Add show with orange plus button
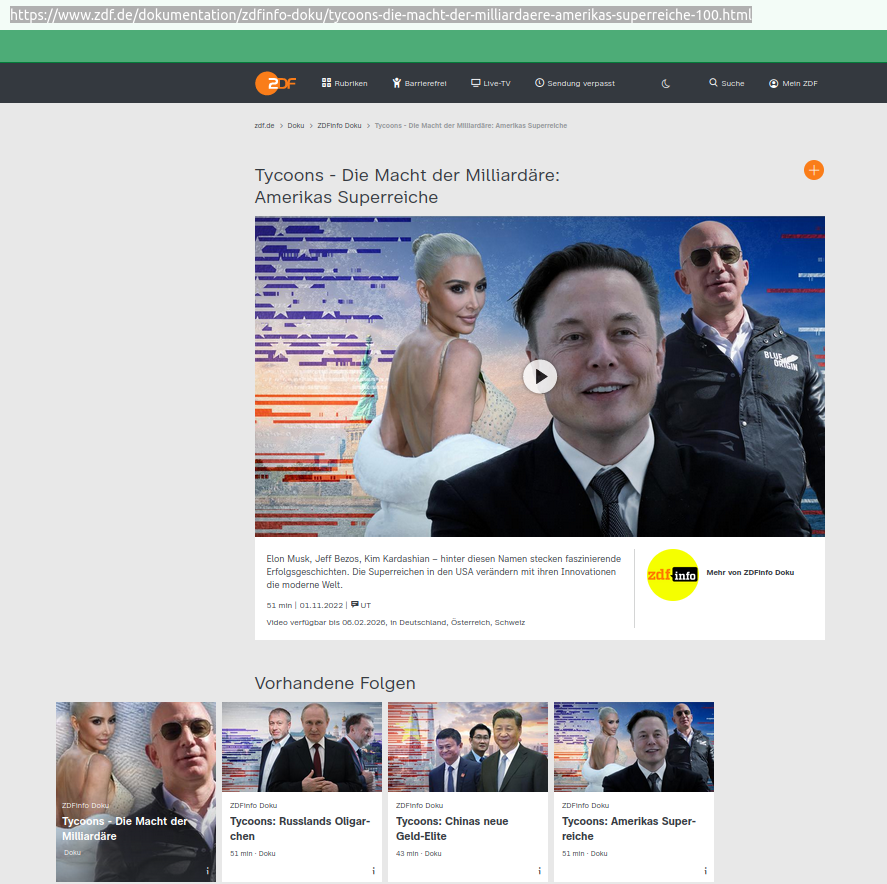 pyautogui.click(x=813, y=170)
